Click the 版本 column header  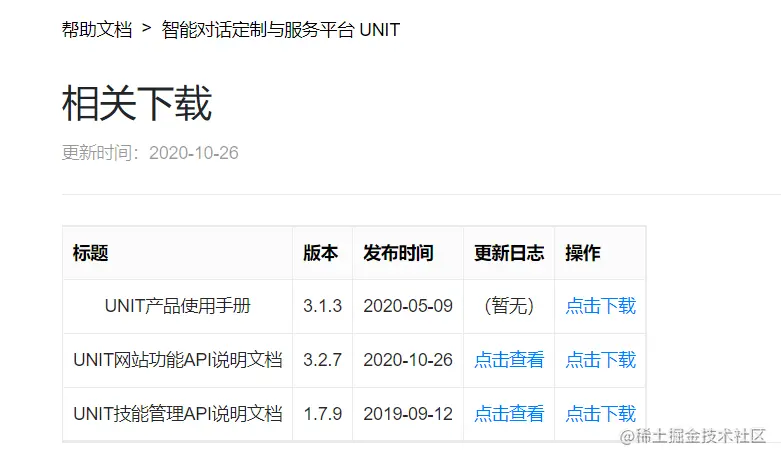(321, 253)
